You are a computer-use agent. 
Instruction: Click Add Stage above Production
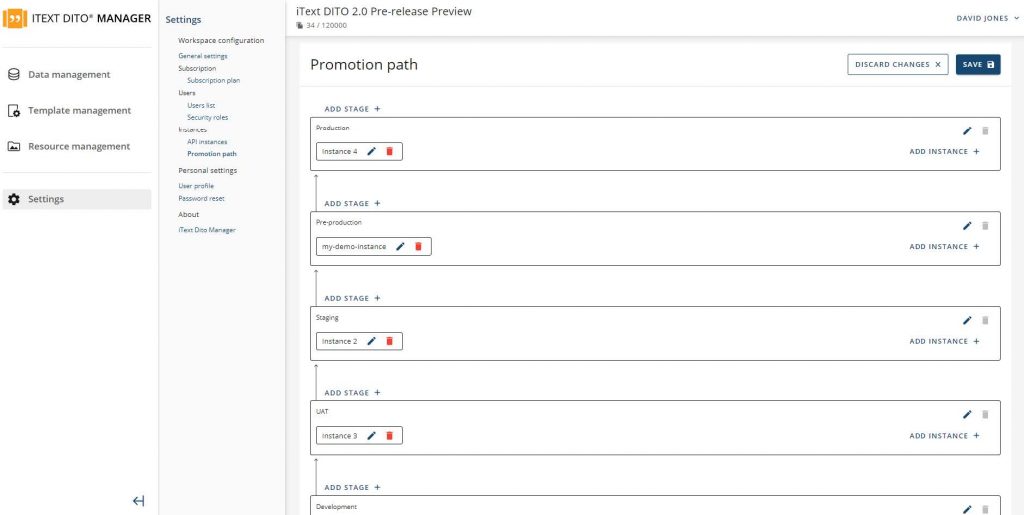[x=352, y=109]
